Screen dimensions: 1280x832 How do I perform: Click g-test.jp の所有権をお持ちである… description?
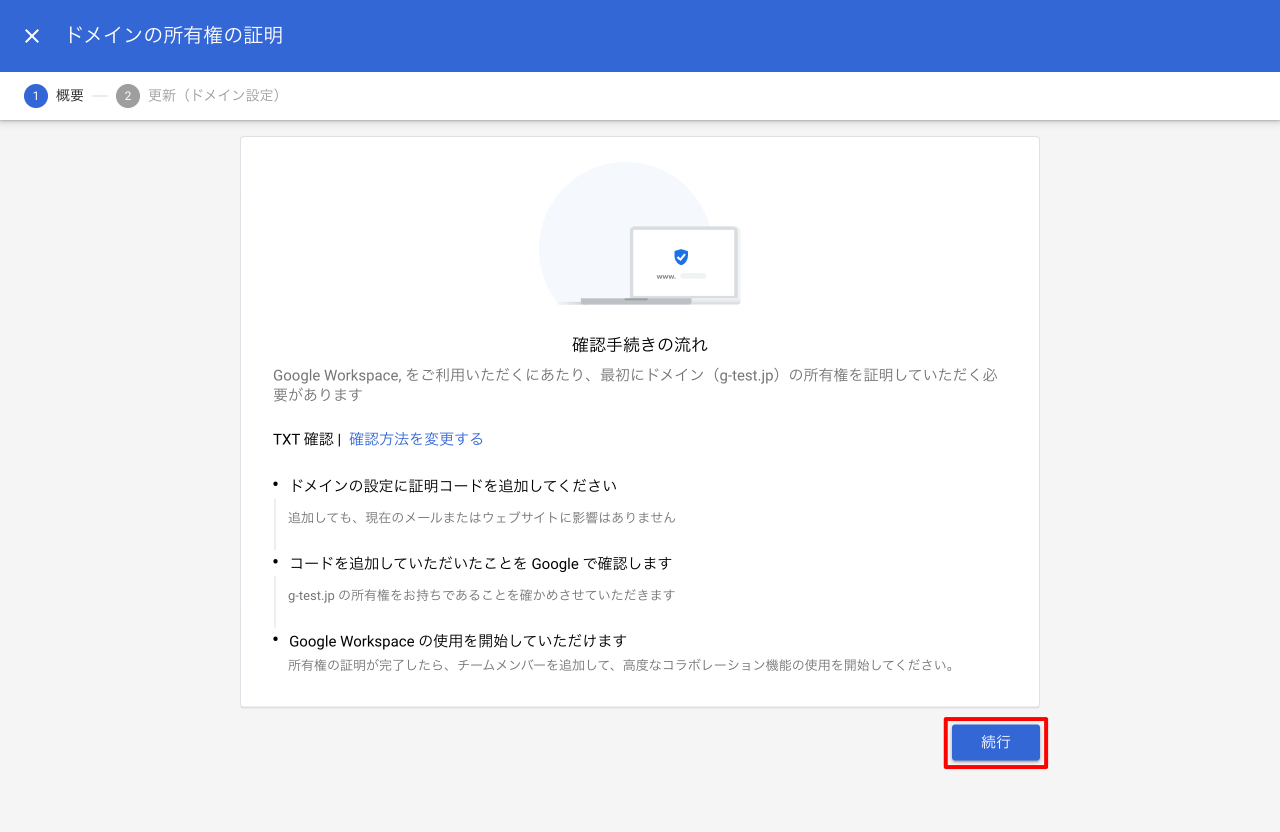tap(482, 595)
